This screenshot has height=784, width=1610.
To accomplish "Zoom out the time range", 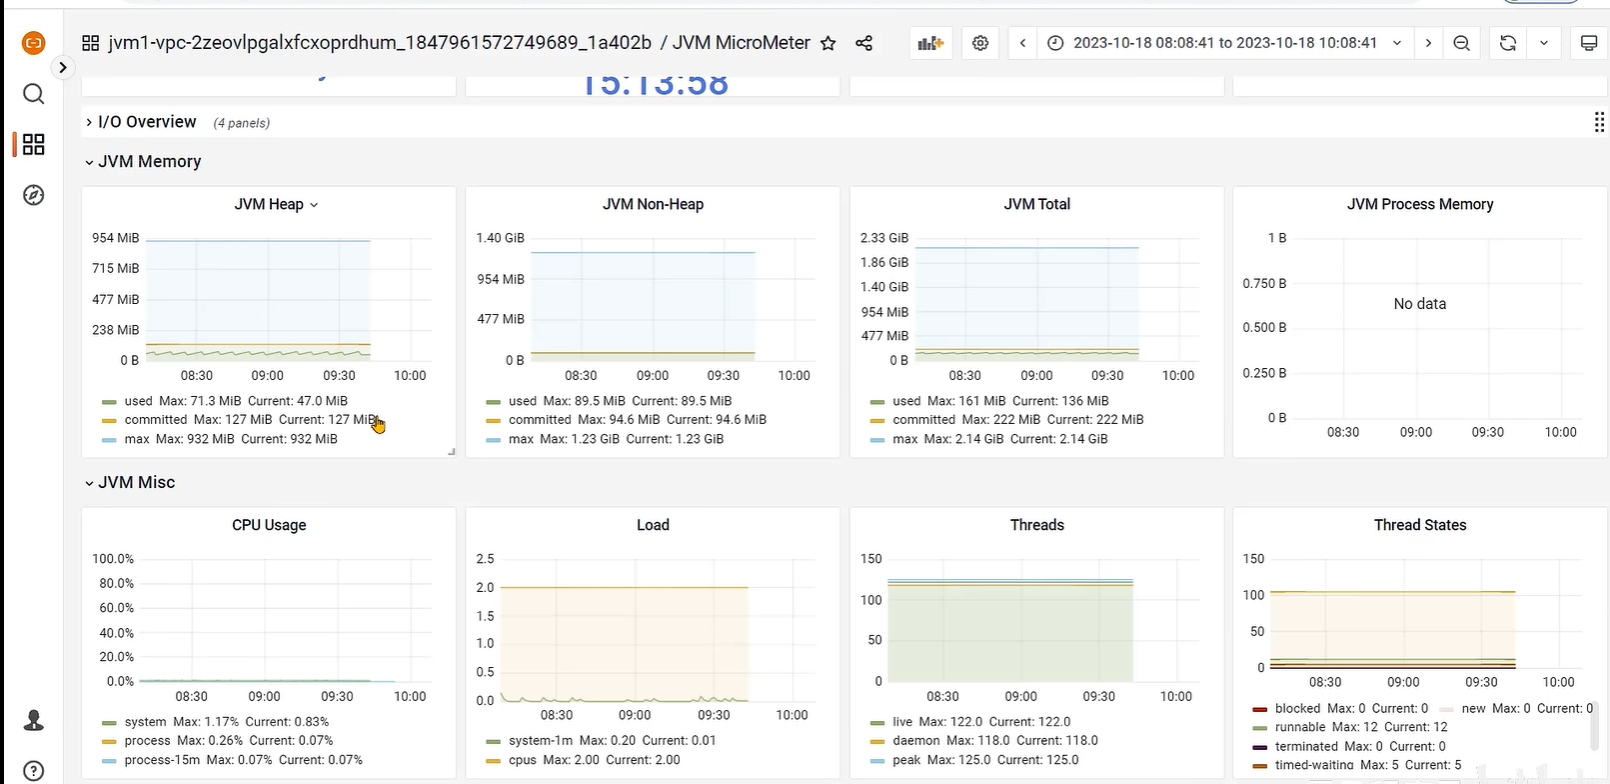I will click(x=1462, y=43).
